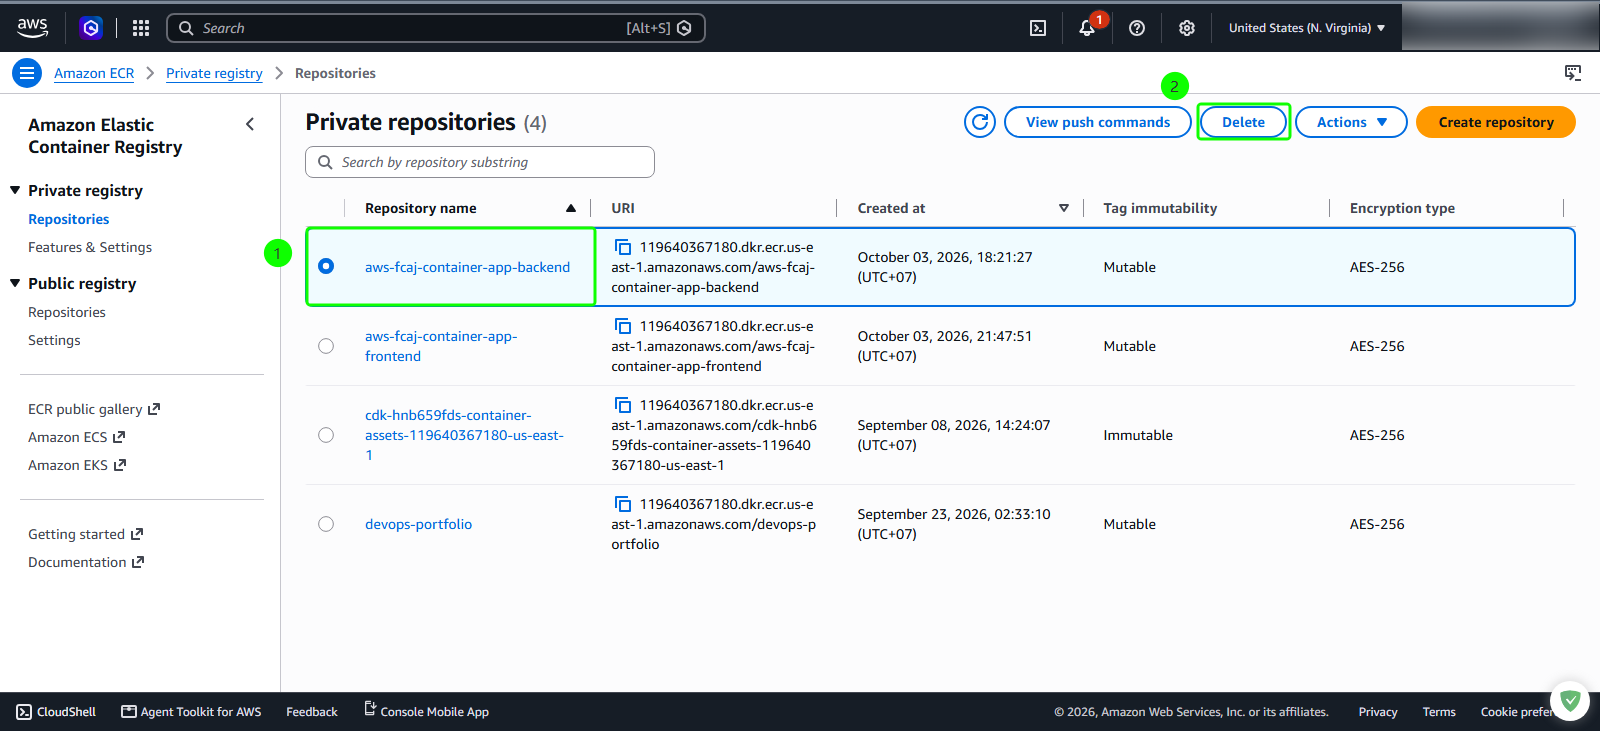Click the Create repository button
Image resolution: width=1600 pixels, height=731 pixels.
click(x=1496, y=122)
